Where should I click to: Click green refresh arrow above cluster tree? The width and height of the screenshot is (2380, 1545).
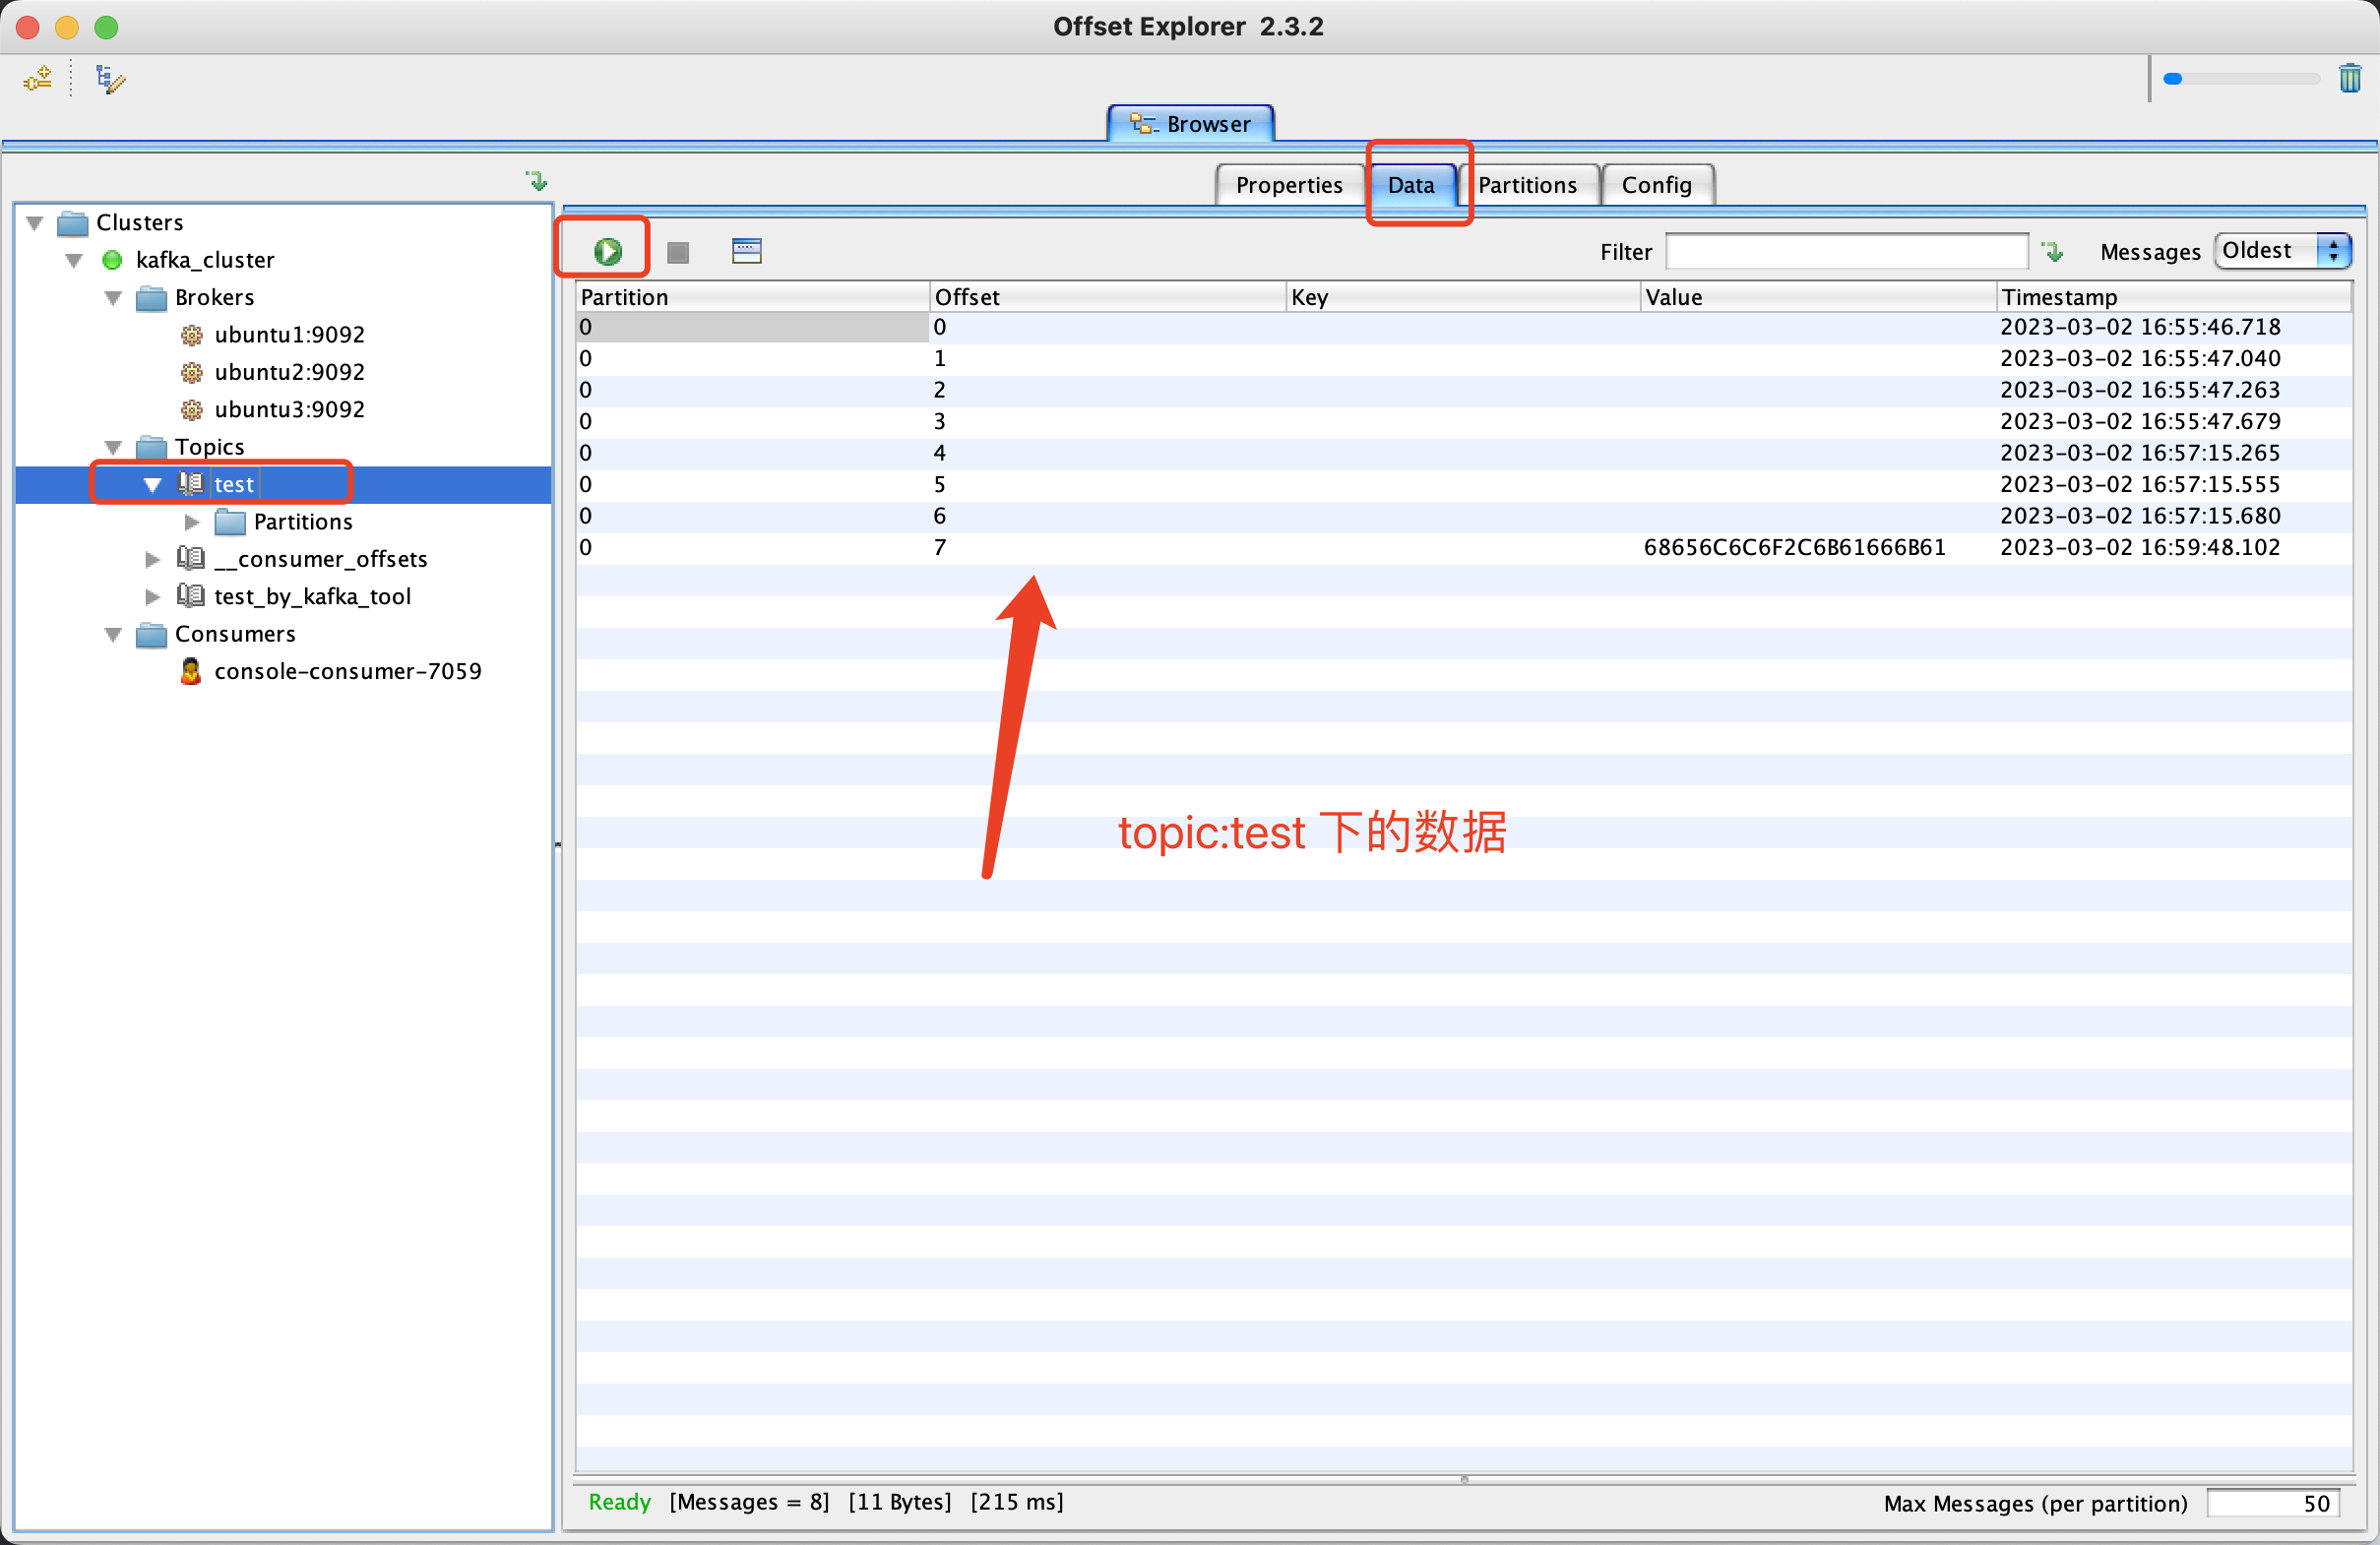click(x=537, y=181)
